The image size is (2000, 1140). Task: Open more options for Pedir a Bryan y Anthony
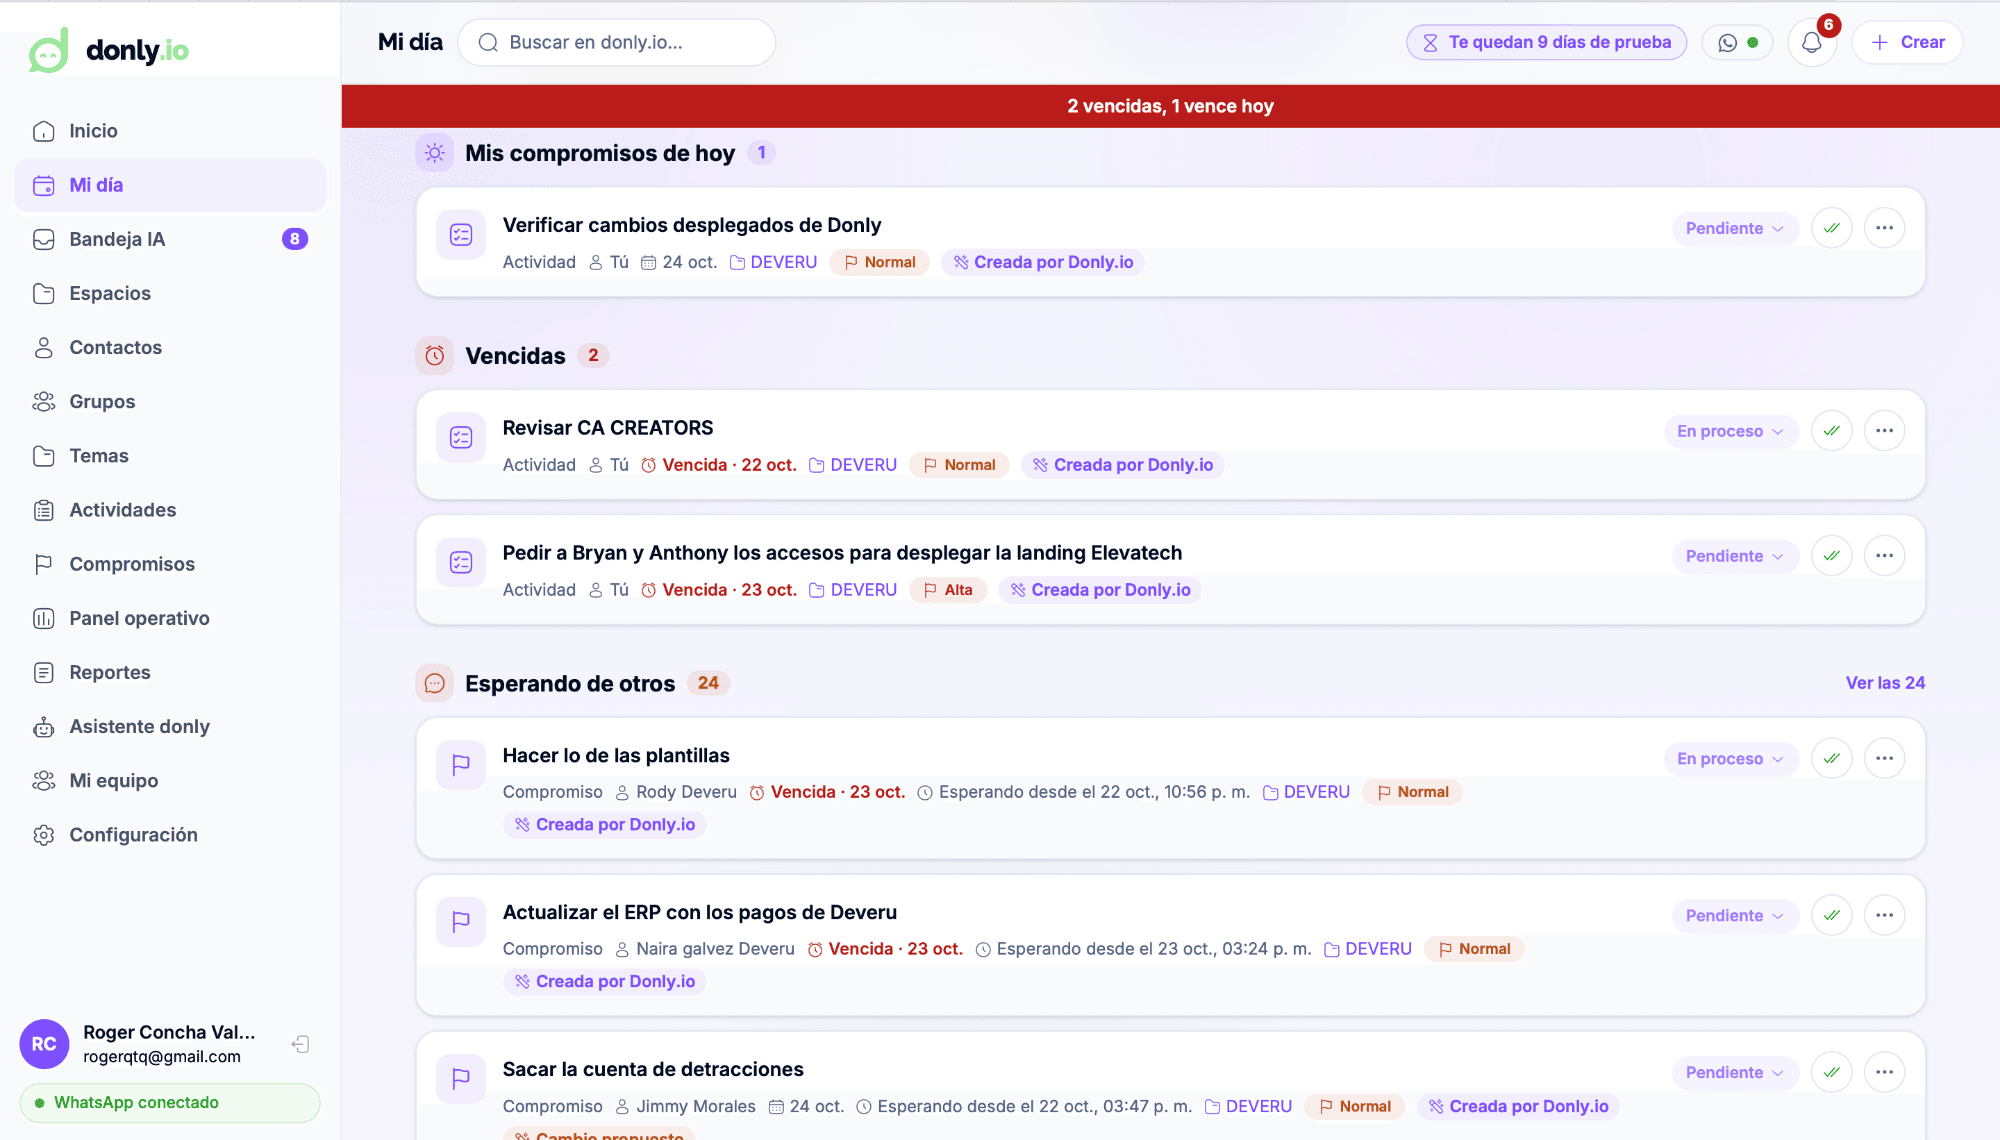coord(1885,556)
